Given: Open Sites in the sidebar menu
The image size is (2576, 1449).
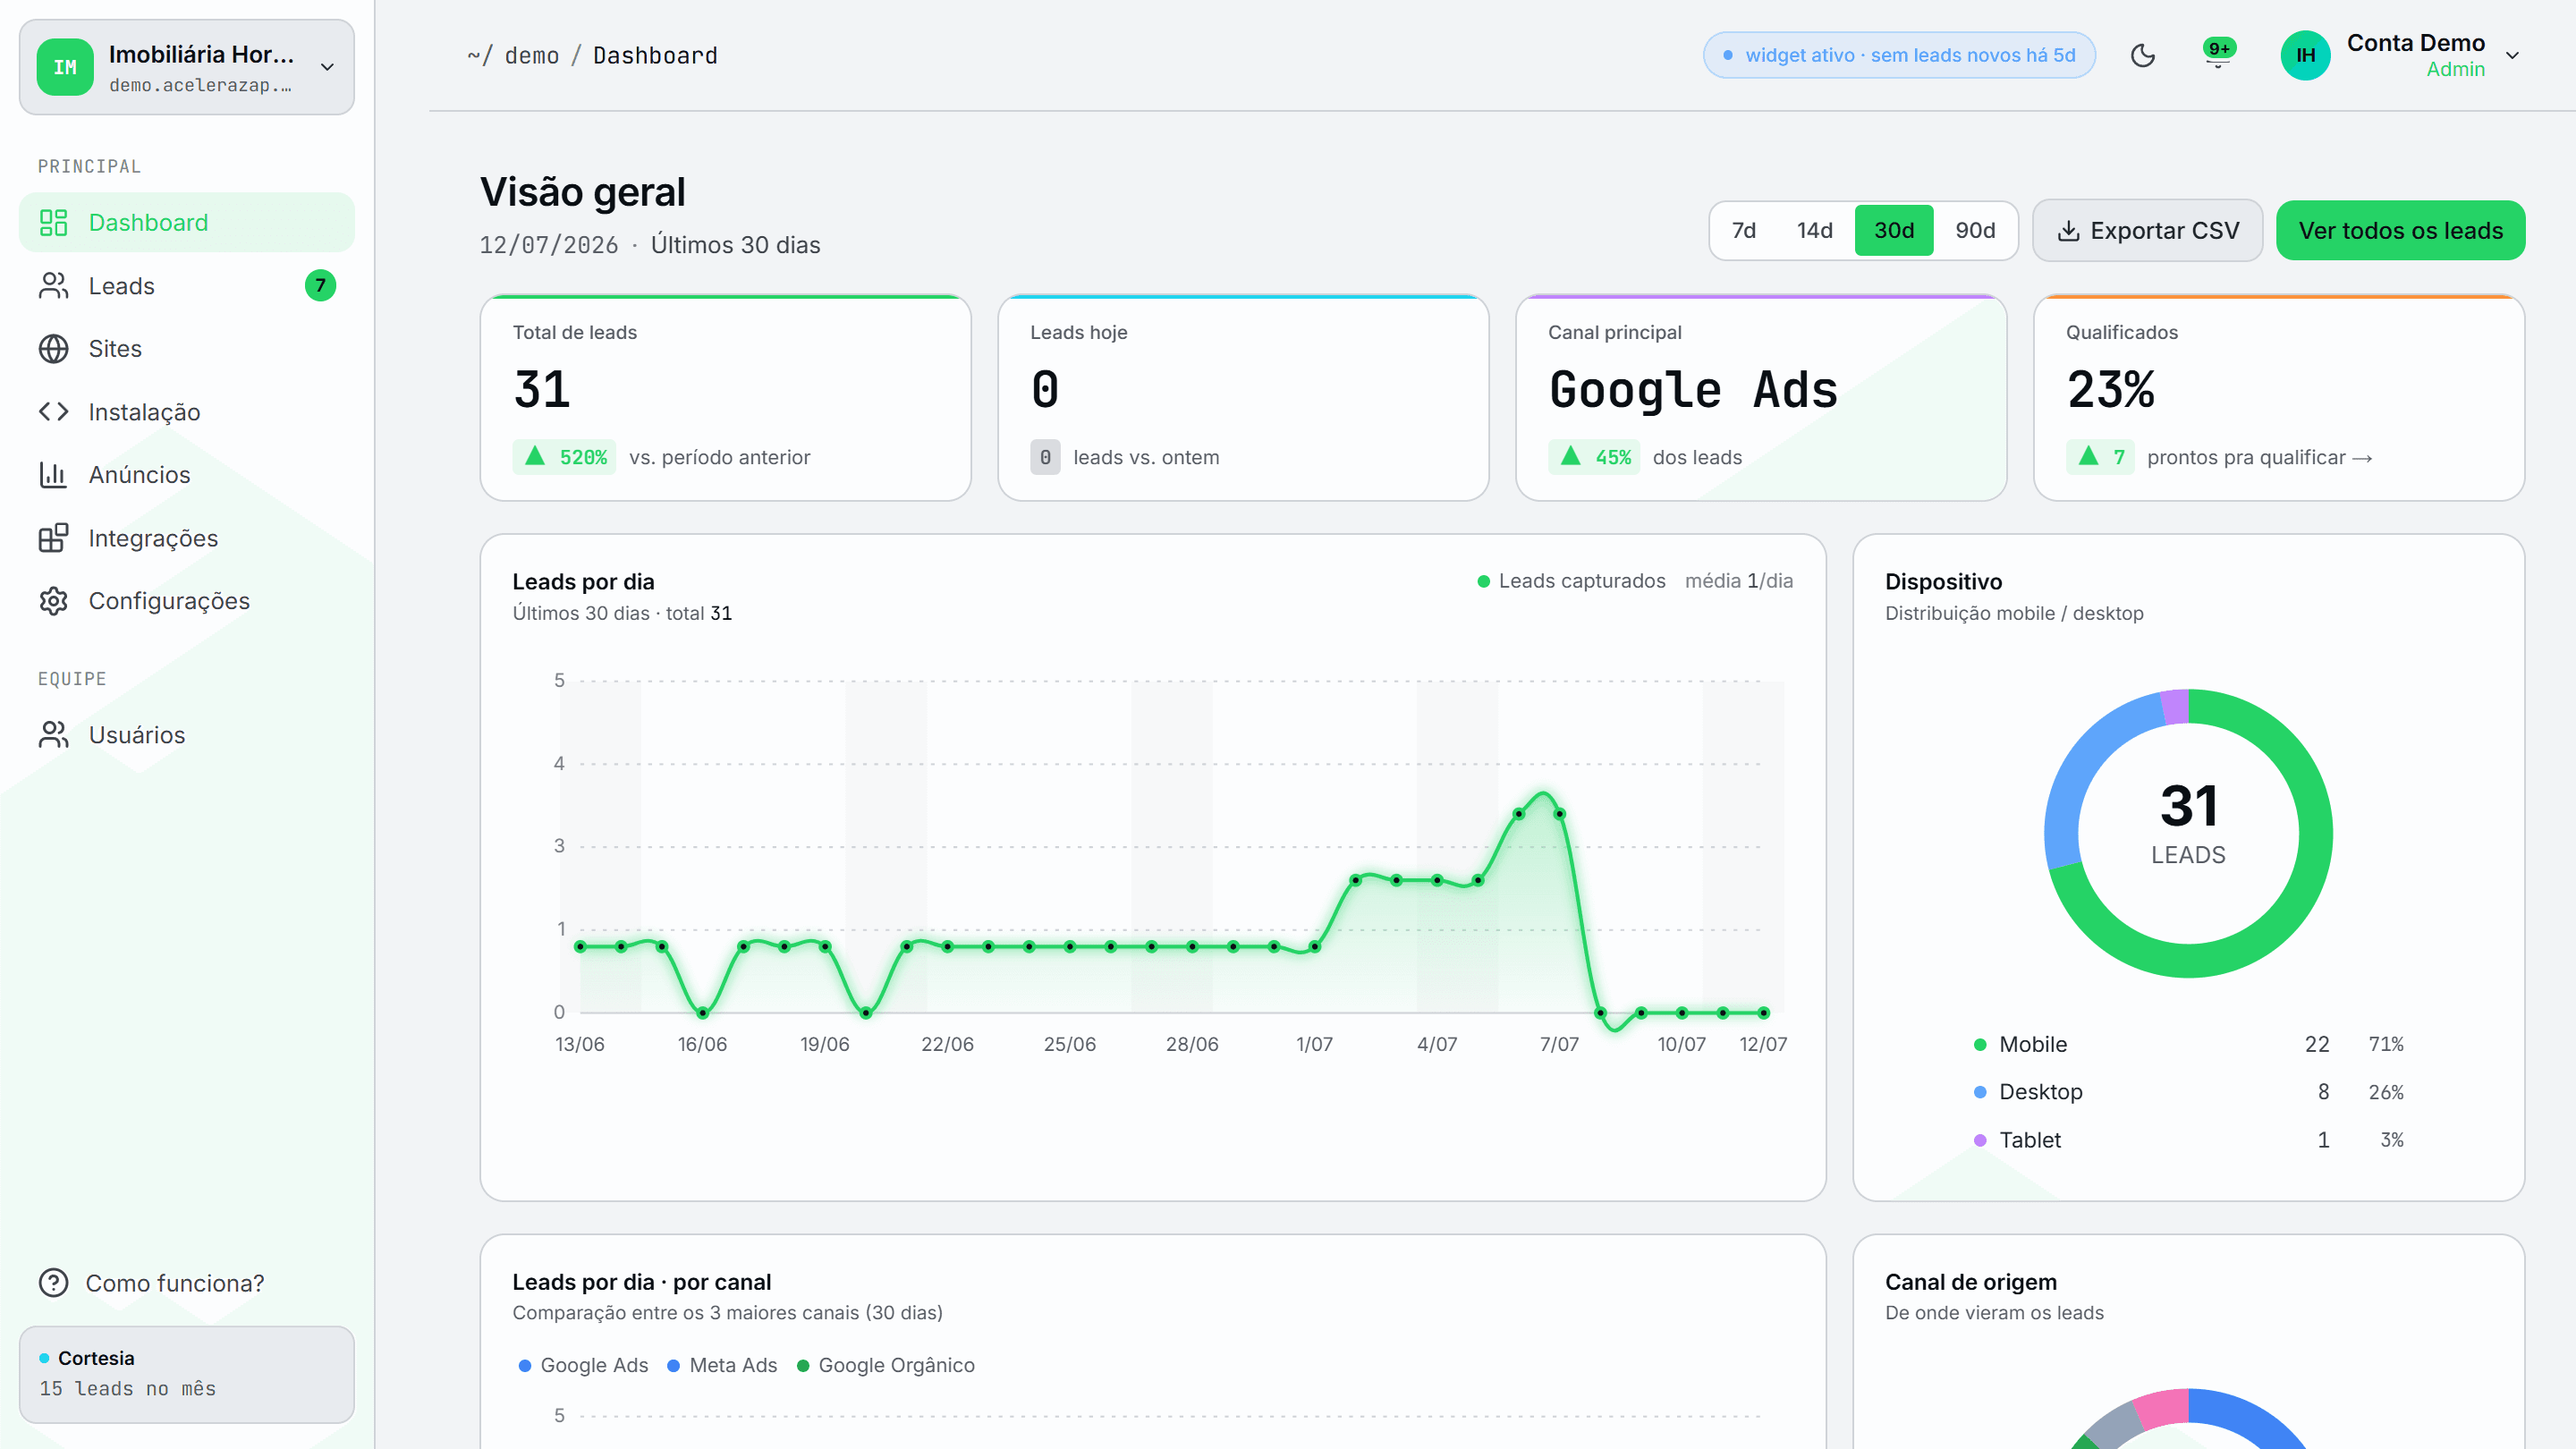Looking at the screenshot, I should 187,349.
